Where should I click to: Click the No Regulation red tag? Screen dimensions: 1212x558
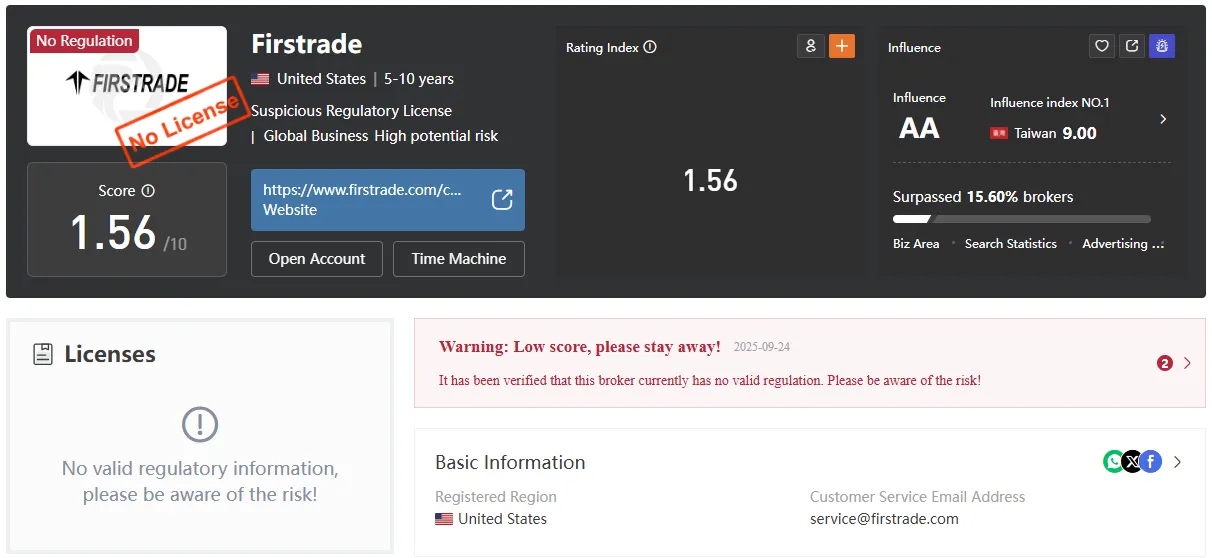pyautogui.click(x=84, y=41)
